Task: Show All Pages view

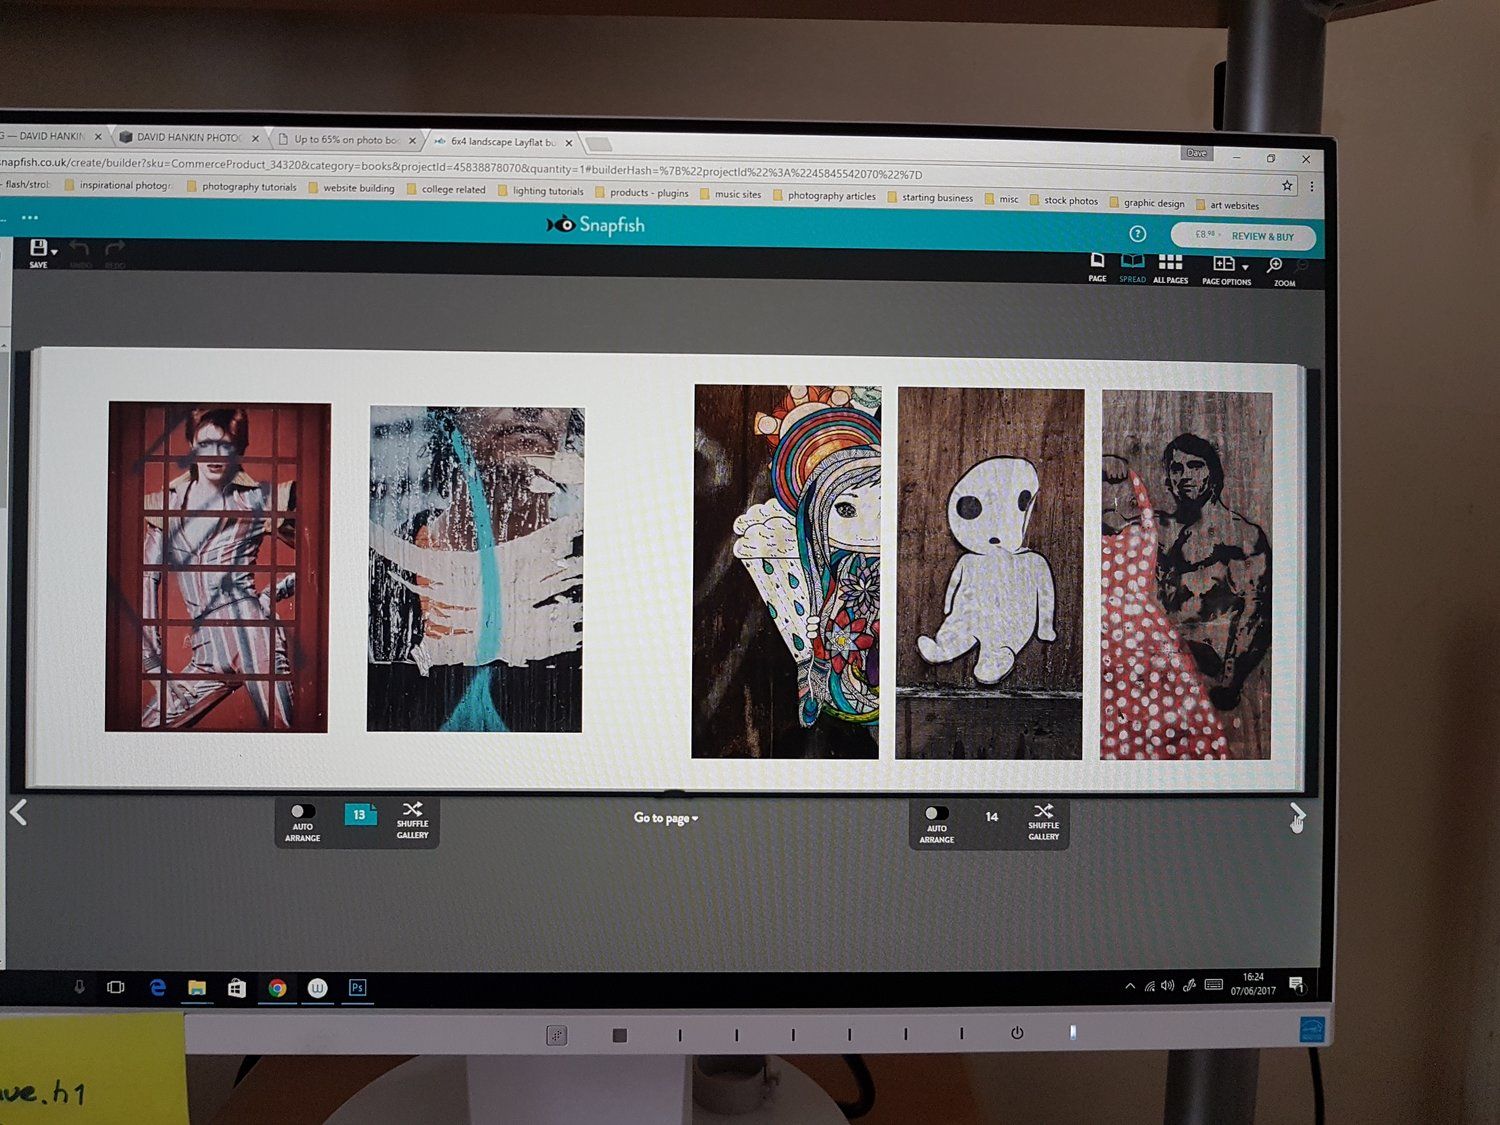Action: click(x=1170, y=268)
